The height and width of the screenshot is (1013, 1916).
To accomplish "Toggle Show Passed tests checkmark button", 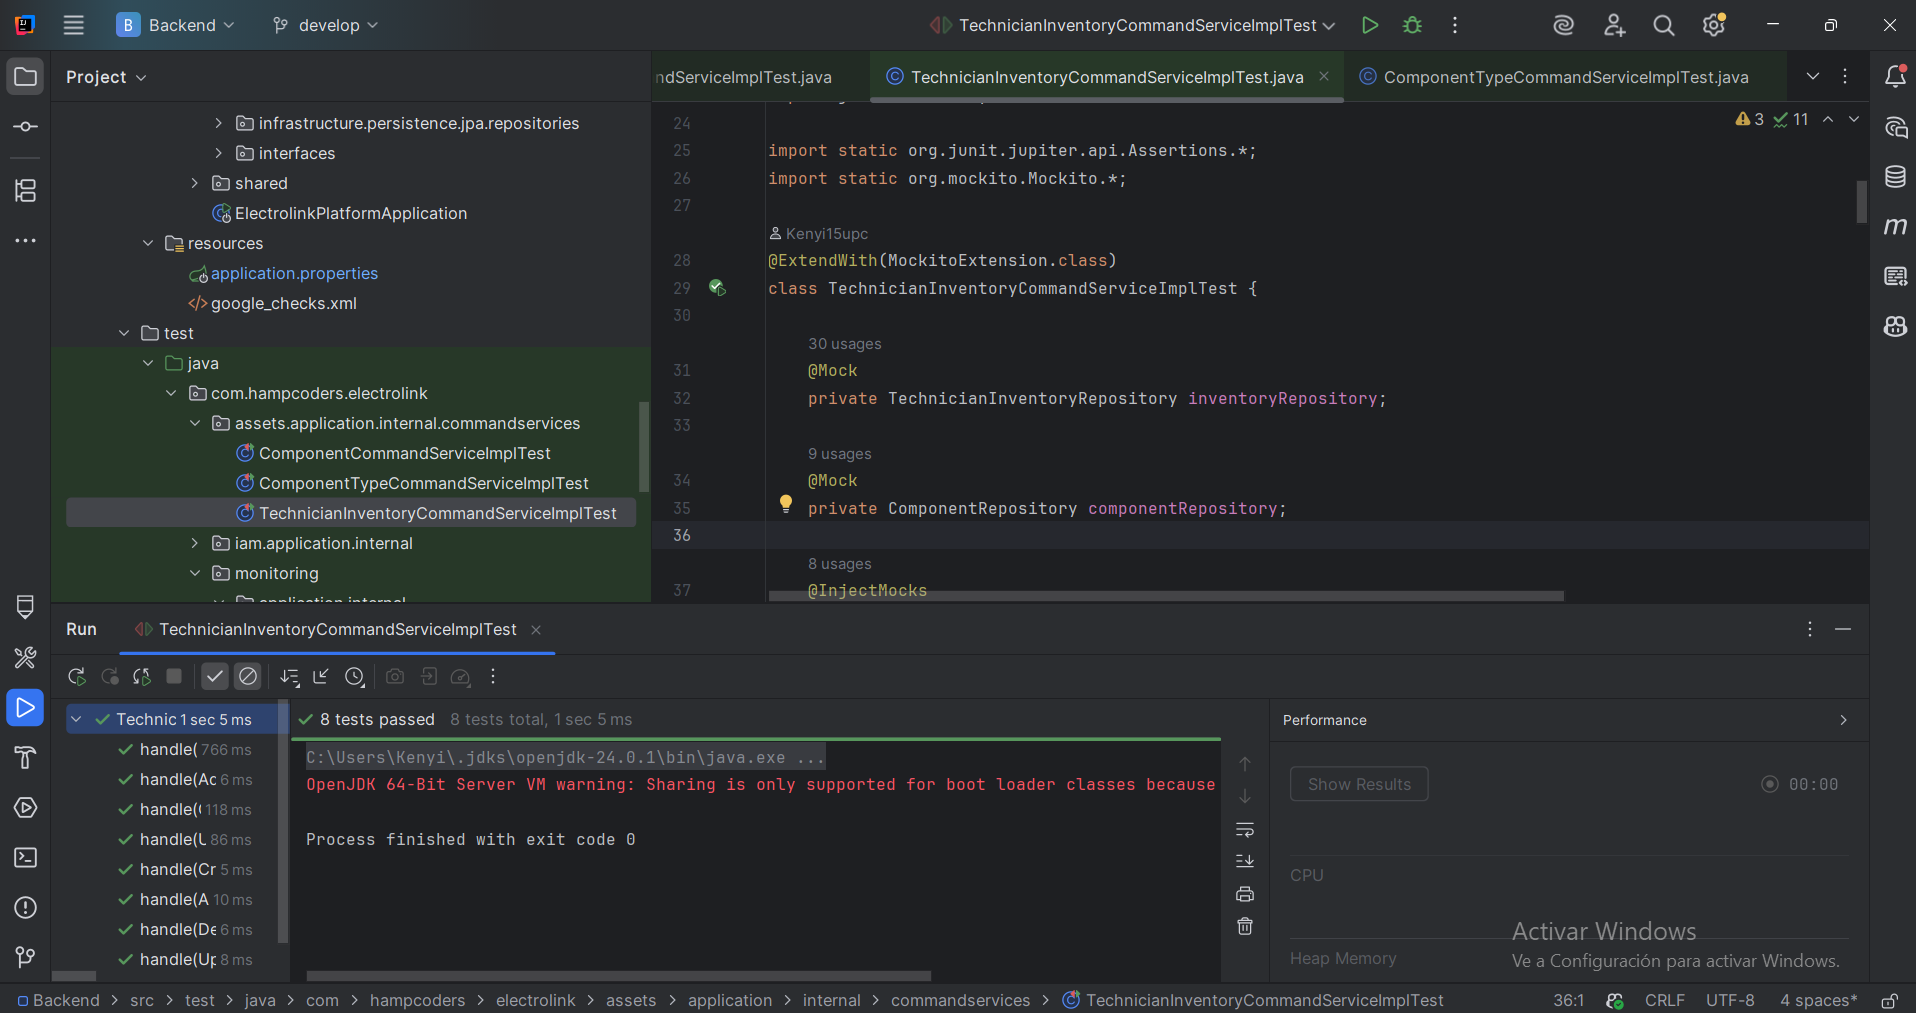I will coord(215,677).
